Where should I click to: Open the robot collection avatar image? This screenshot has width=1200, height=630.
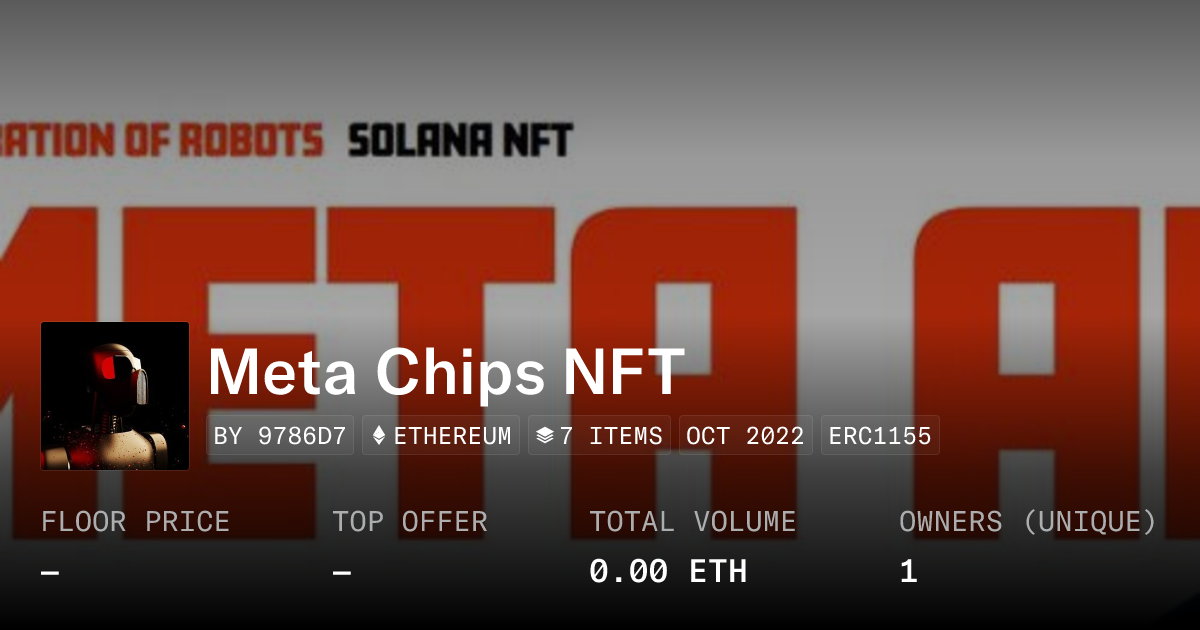[115, 396]
